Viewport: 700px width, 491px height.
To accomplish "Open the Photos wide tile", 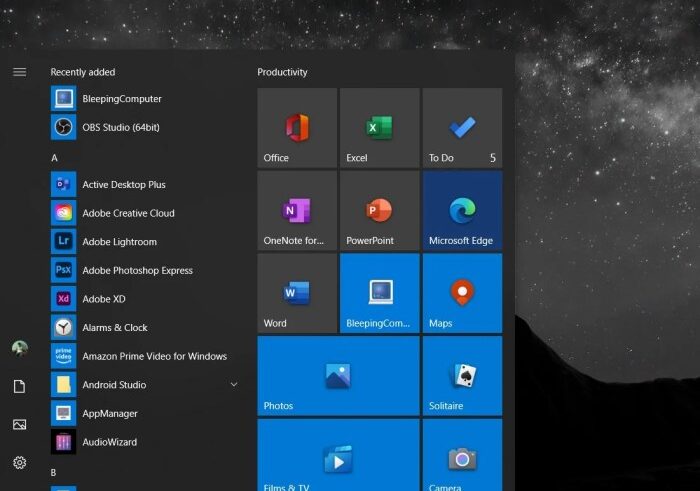I will 338,376.
